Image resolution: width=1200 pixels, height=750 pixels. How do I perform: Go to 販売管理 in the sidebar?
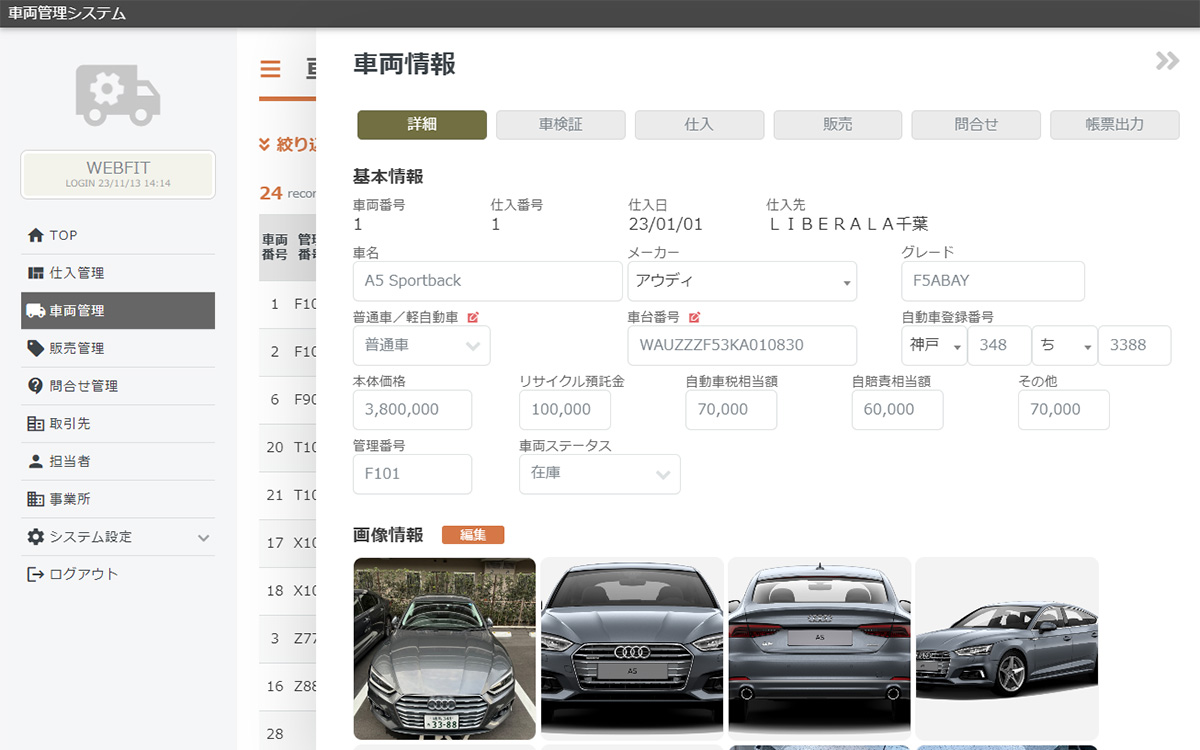point(118,348)
